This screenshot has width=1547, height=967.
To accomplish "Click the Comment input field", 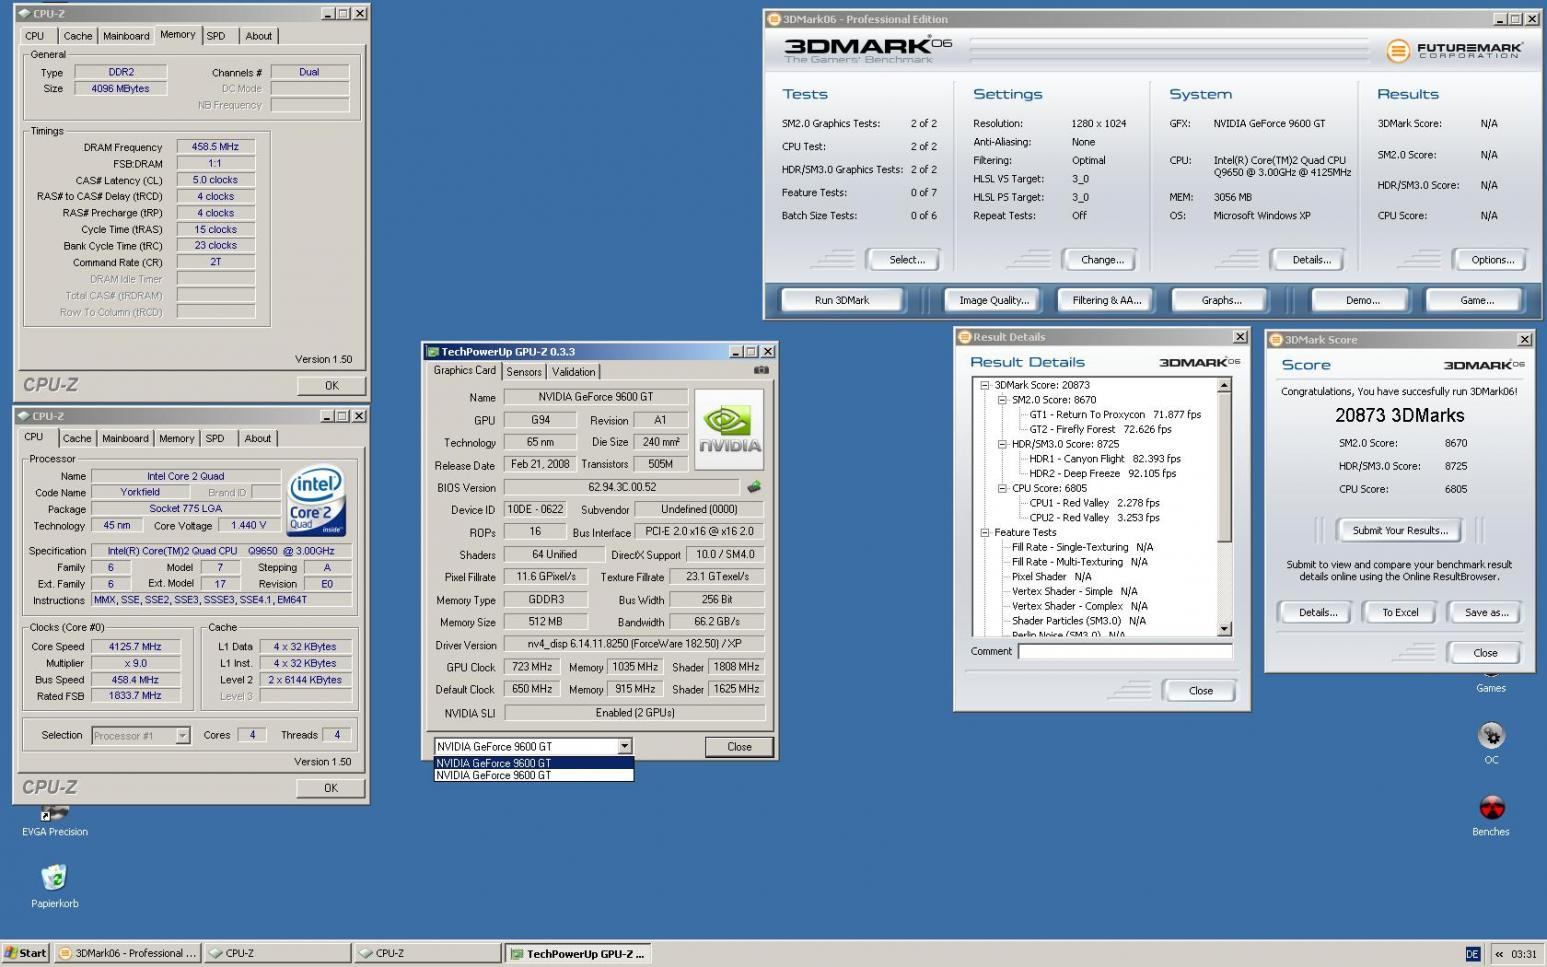I will [1125, 651].
